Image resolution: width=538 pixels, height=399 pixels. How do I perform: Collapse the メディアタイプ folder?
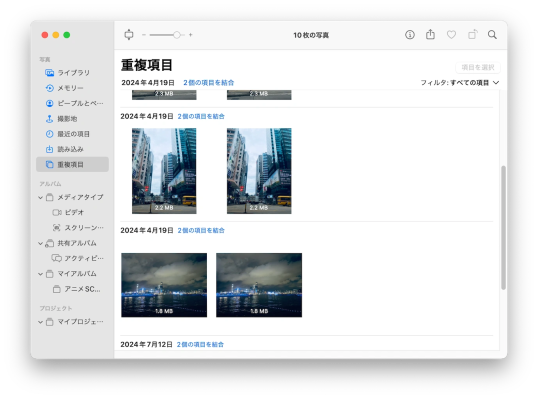pos(40,197)
